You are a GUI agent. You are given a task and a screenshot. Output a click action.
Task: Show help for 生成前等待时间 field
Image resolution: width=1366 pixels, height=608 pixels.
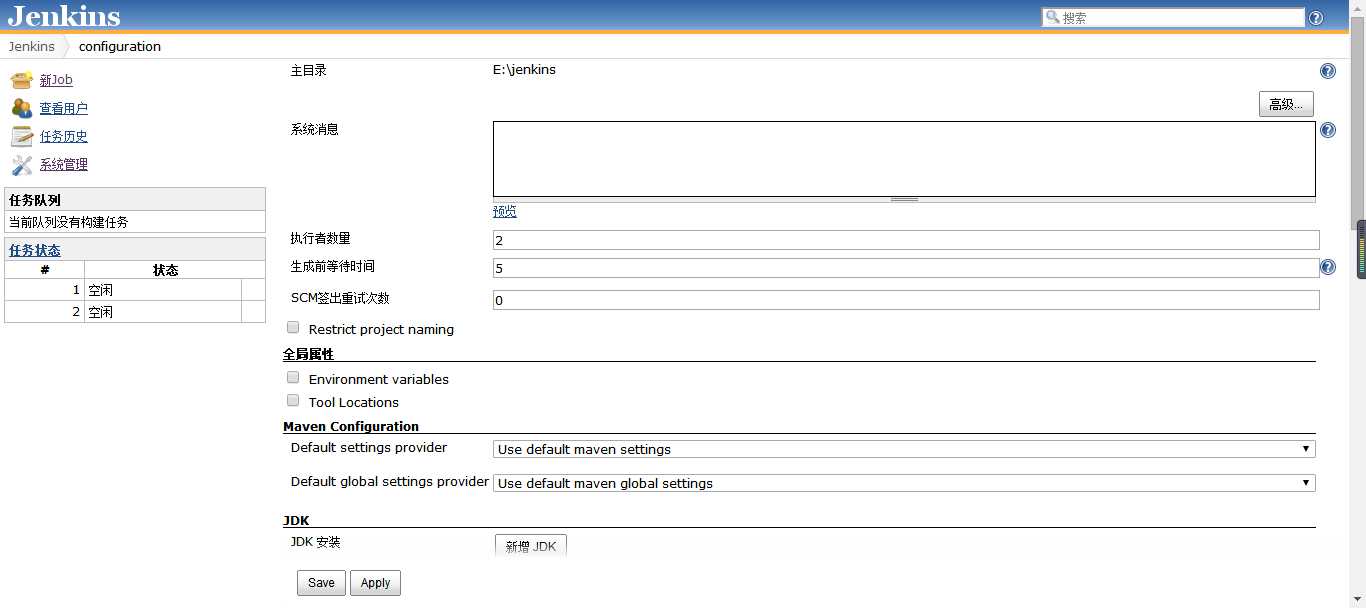click(1328, 267)
